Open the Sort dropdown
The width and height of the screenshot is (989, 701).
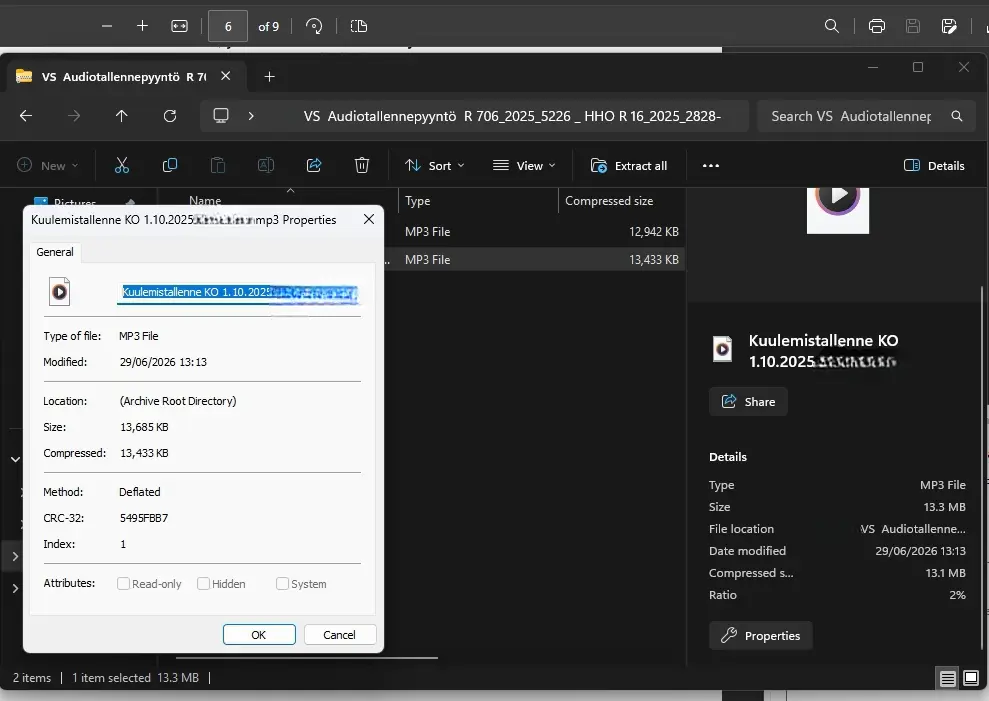[435, 165]
